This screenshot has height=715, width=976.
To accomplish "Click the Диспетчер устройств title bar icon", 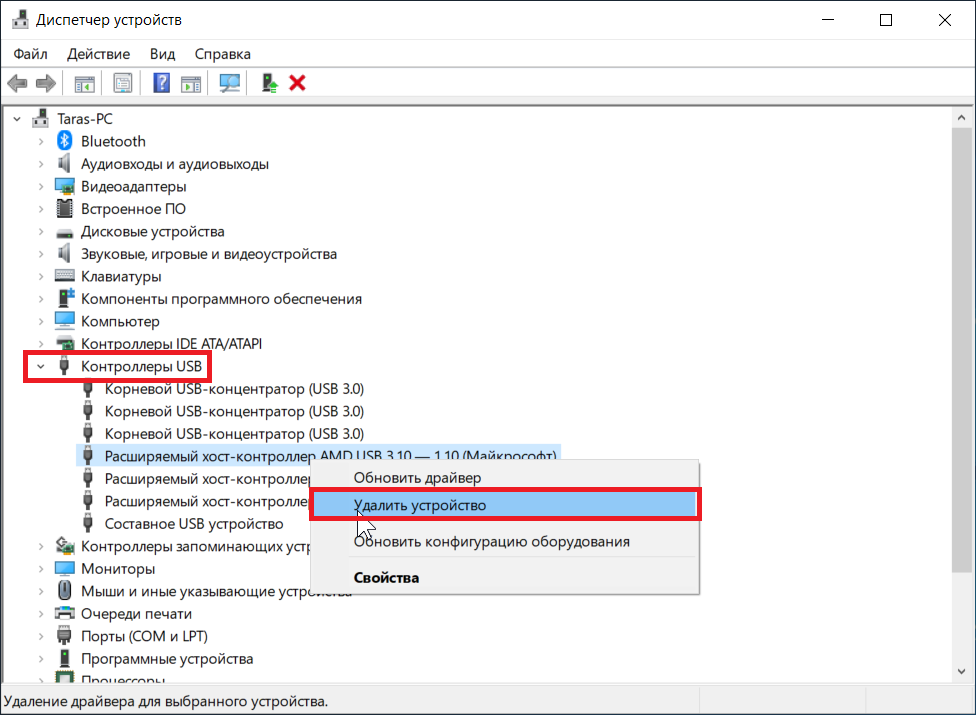I will pos(20,20).
